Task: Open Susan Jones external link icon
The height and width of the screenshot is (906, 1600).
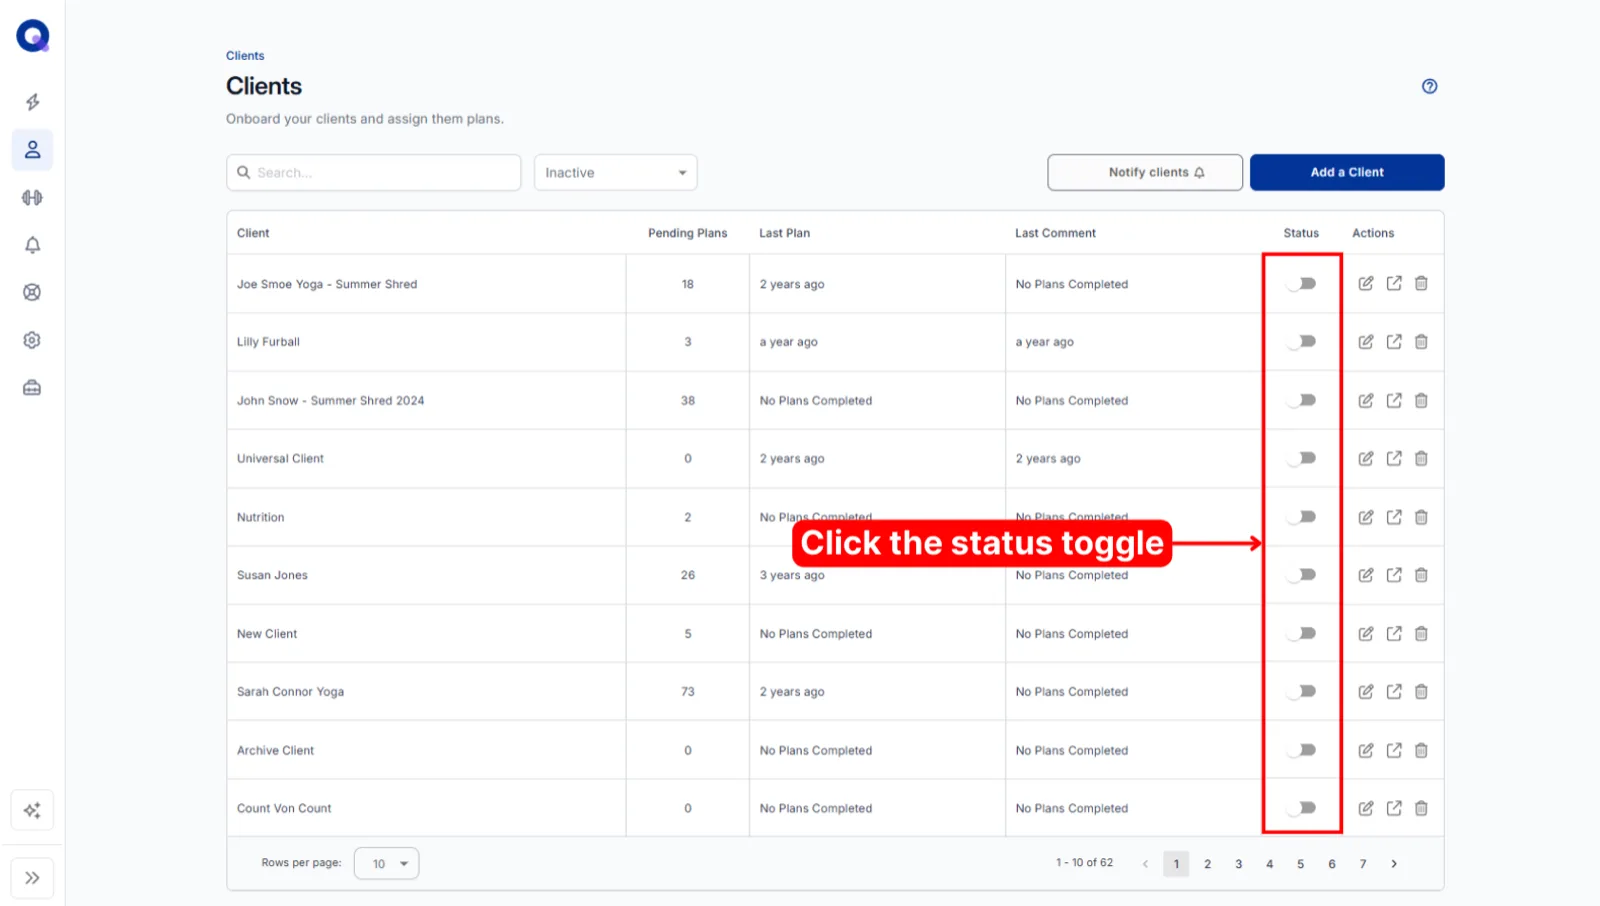Action: pyautogui.click(x=1394, y=575)
